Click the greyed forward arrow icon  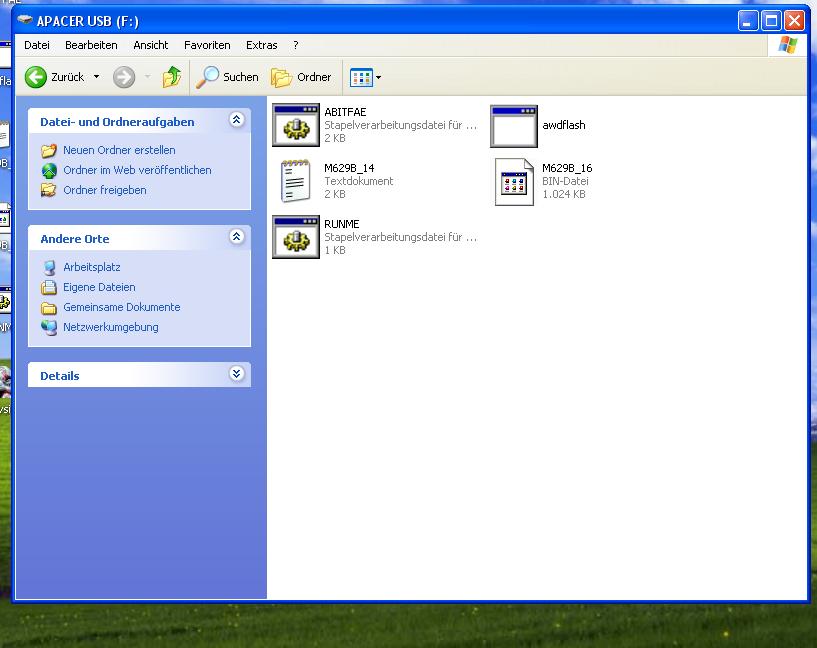[124, 77]
